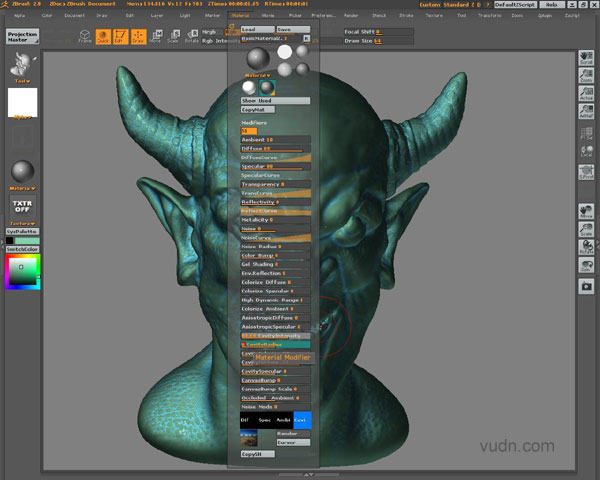
Task: Open the DefaultZScript button
Action: click(515, 5)
